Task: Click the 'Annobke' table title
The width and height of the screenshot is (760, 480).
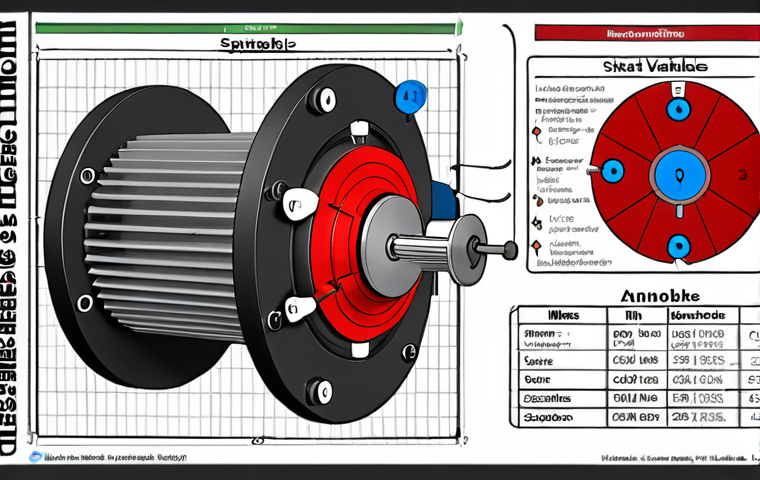Action: (660, 296)
